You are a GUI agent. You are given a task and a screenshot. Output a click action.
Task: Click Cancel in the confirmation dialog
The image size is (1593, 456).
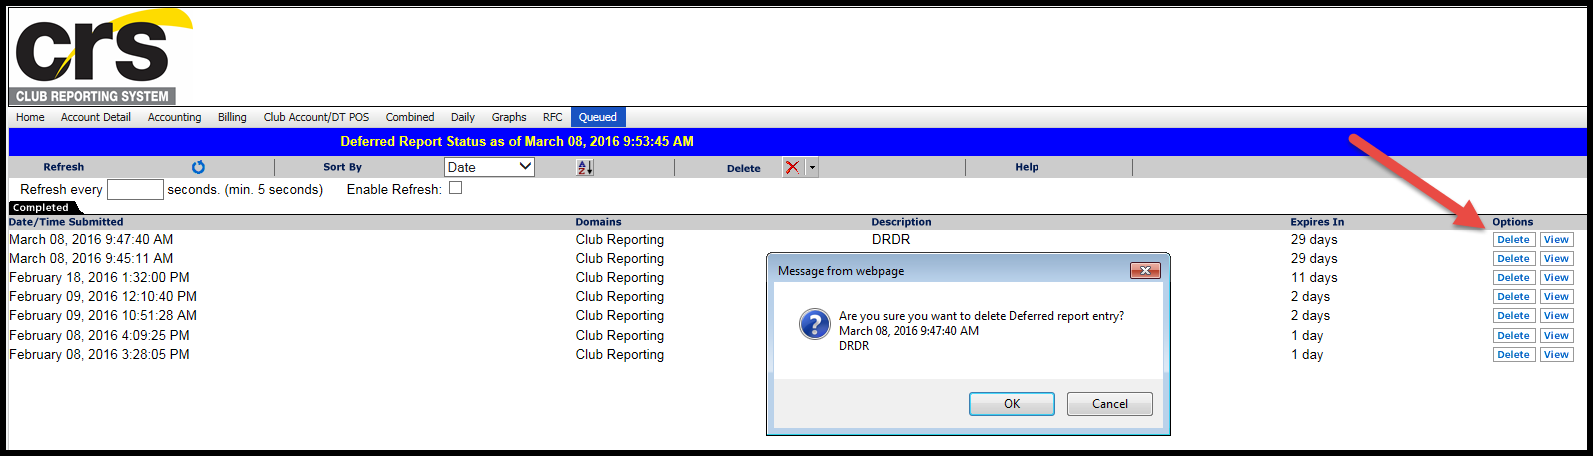click(x=1110, y=404)
